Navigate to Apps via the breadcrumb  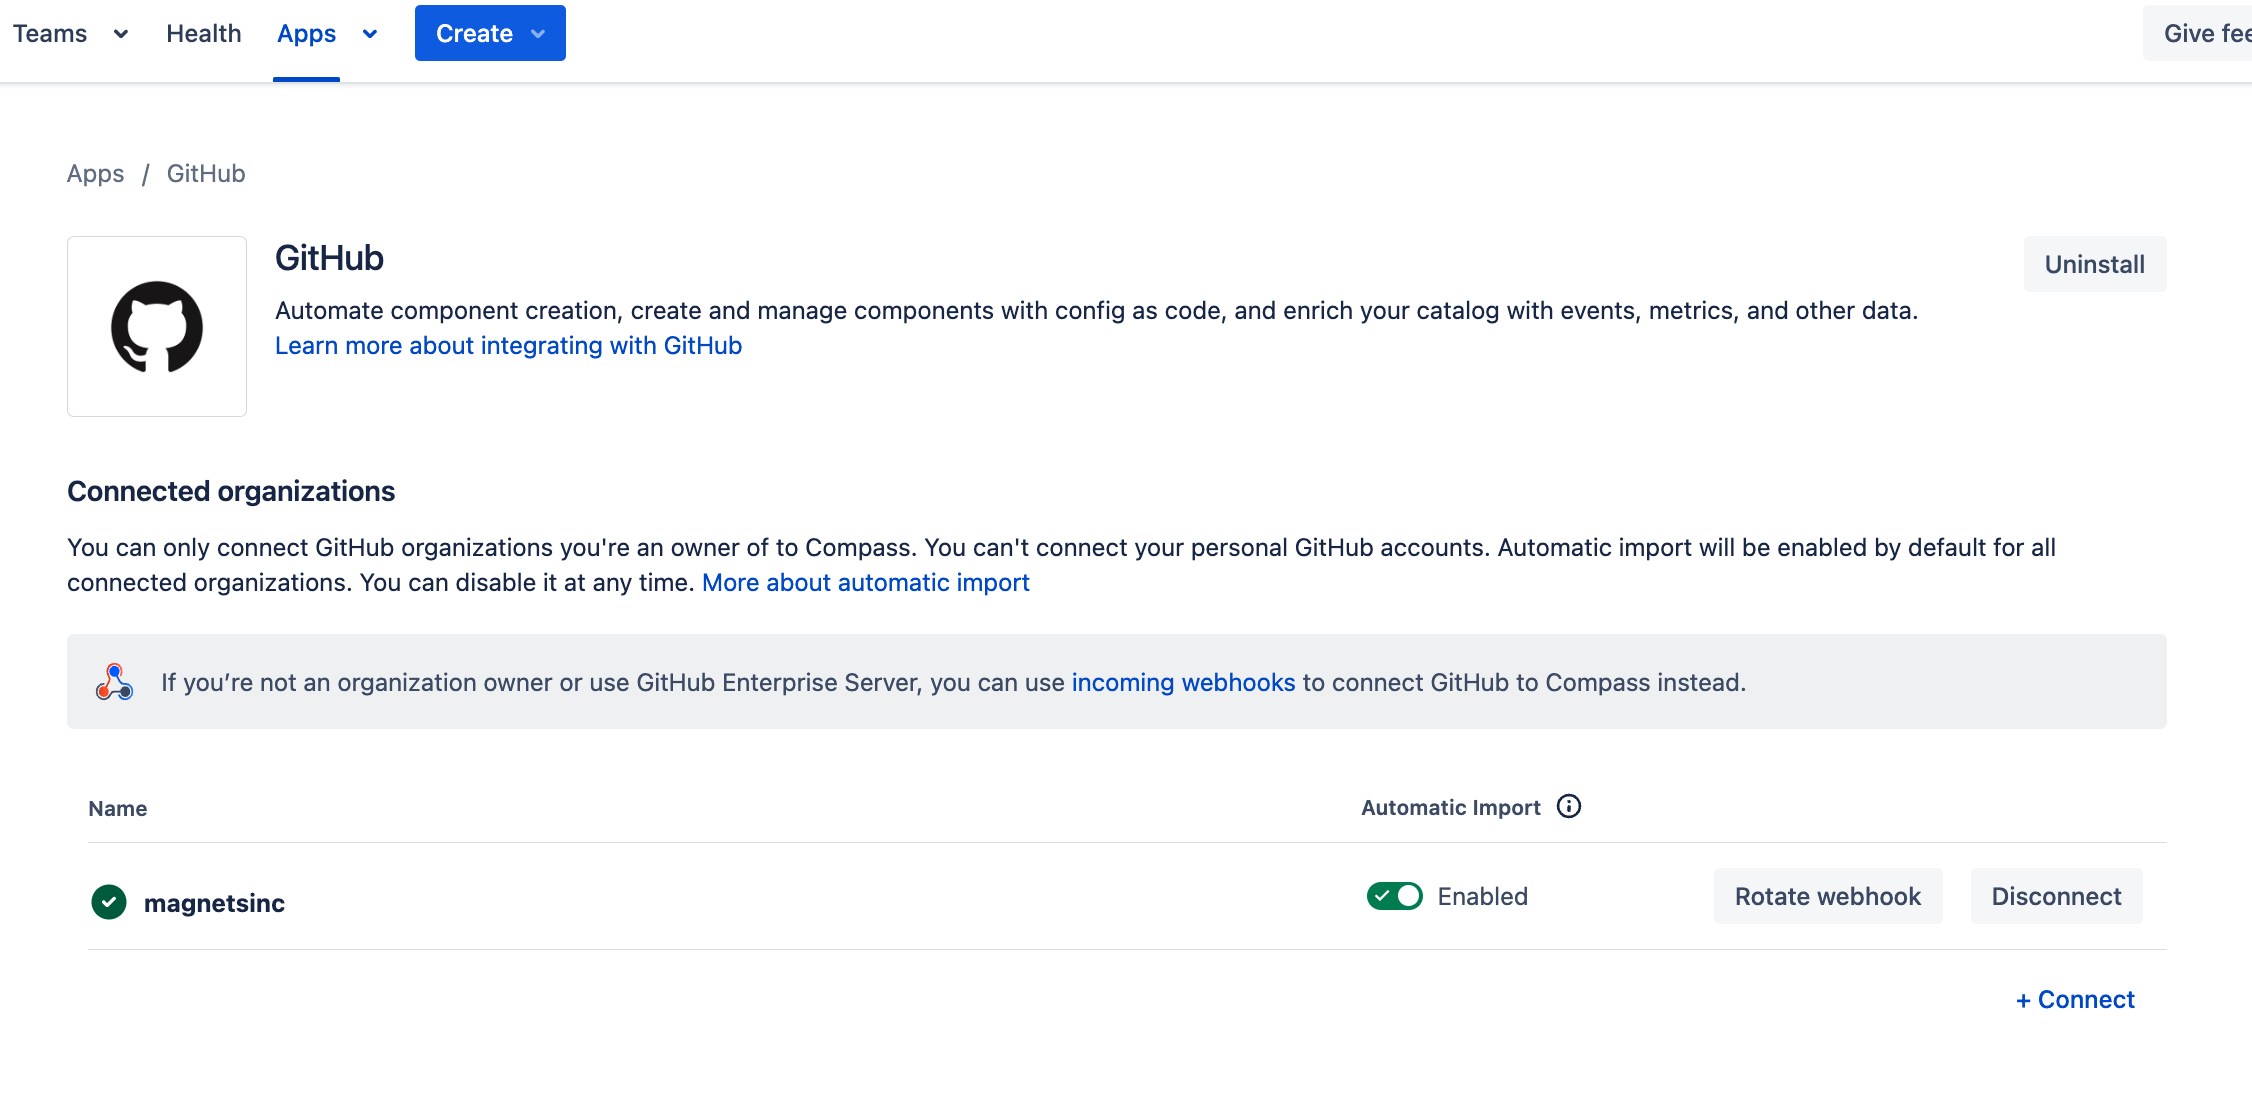tap(95, 173)
